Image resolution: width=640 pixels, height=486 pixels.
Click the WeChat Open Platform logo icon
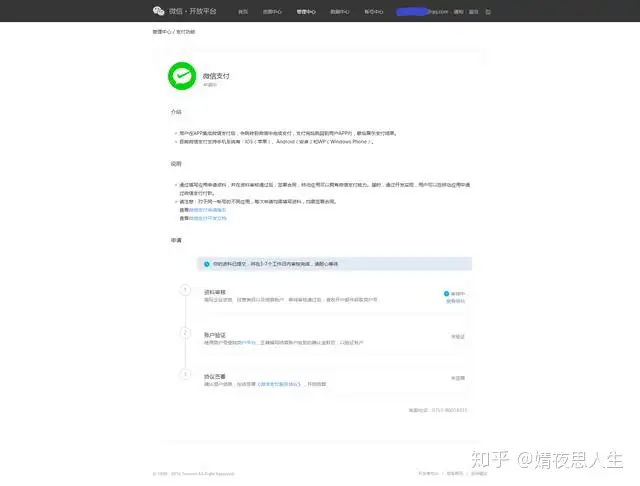point(158,11)
